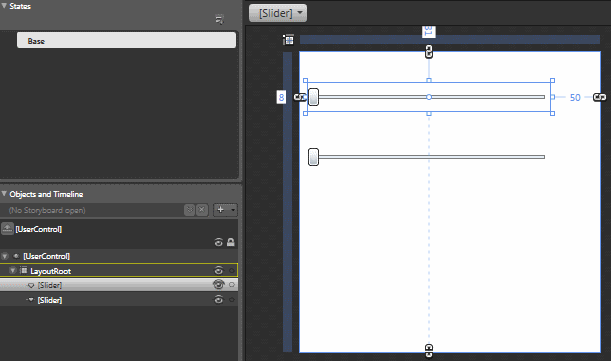Click the left margin value 8

pyautogui.click(x=281, y=97)
